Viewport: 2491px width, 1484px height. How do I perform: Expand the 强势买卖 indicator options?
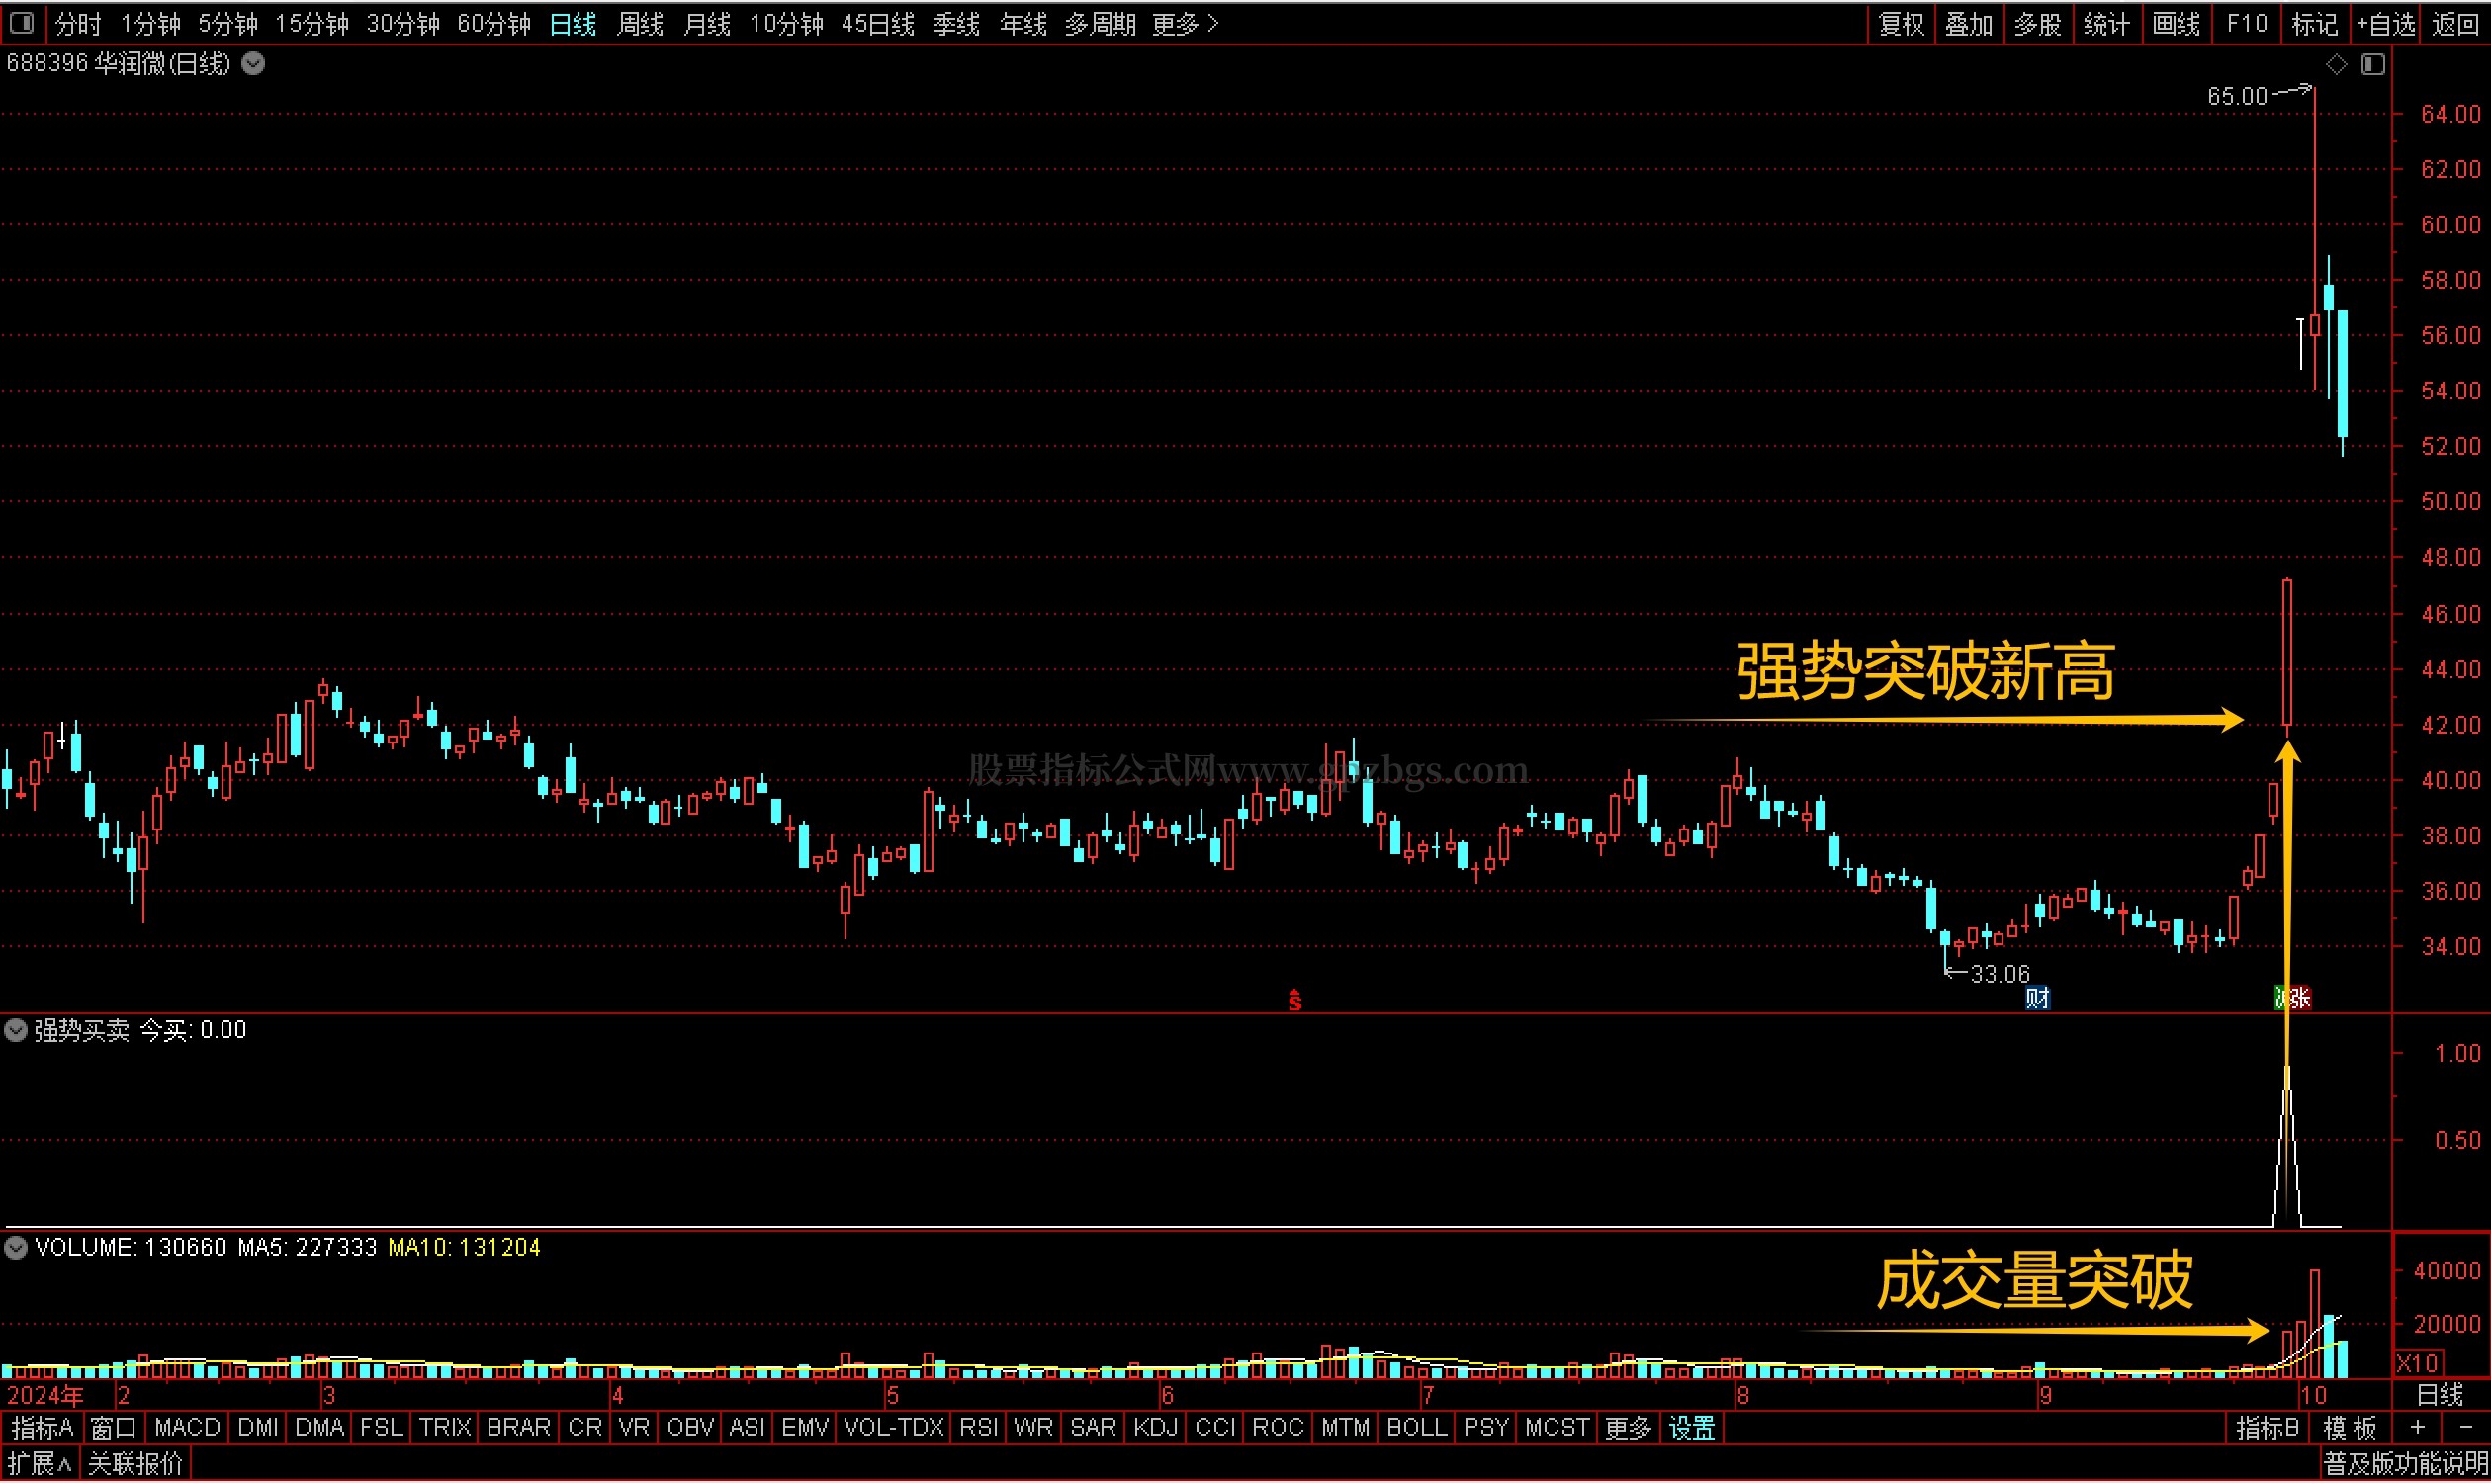pyautogui.click(x=16, y=1031)
